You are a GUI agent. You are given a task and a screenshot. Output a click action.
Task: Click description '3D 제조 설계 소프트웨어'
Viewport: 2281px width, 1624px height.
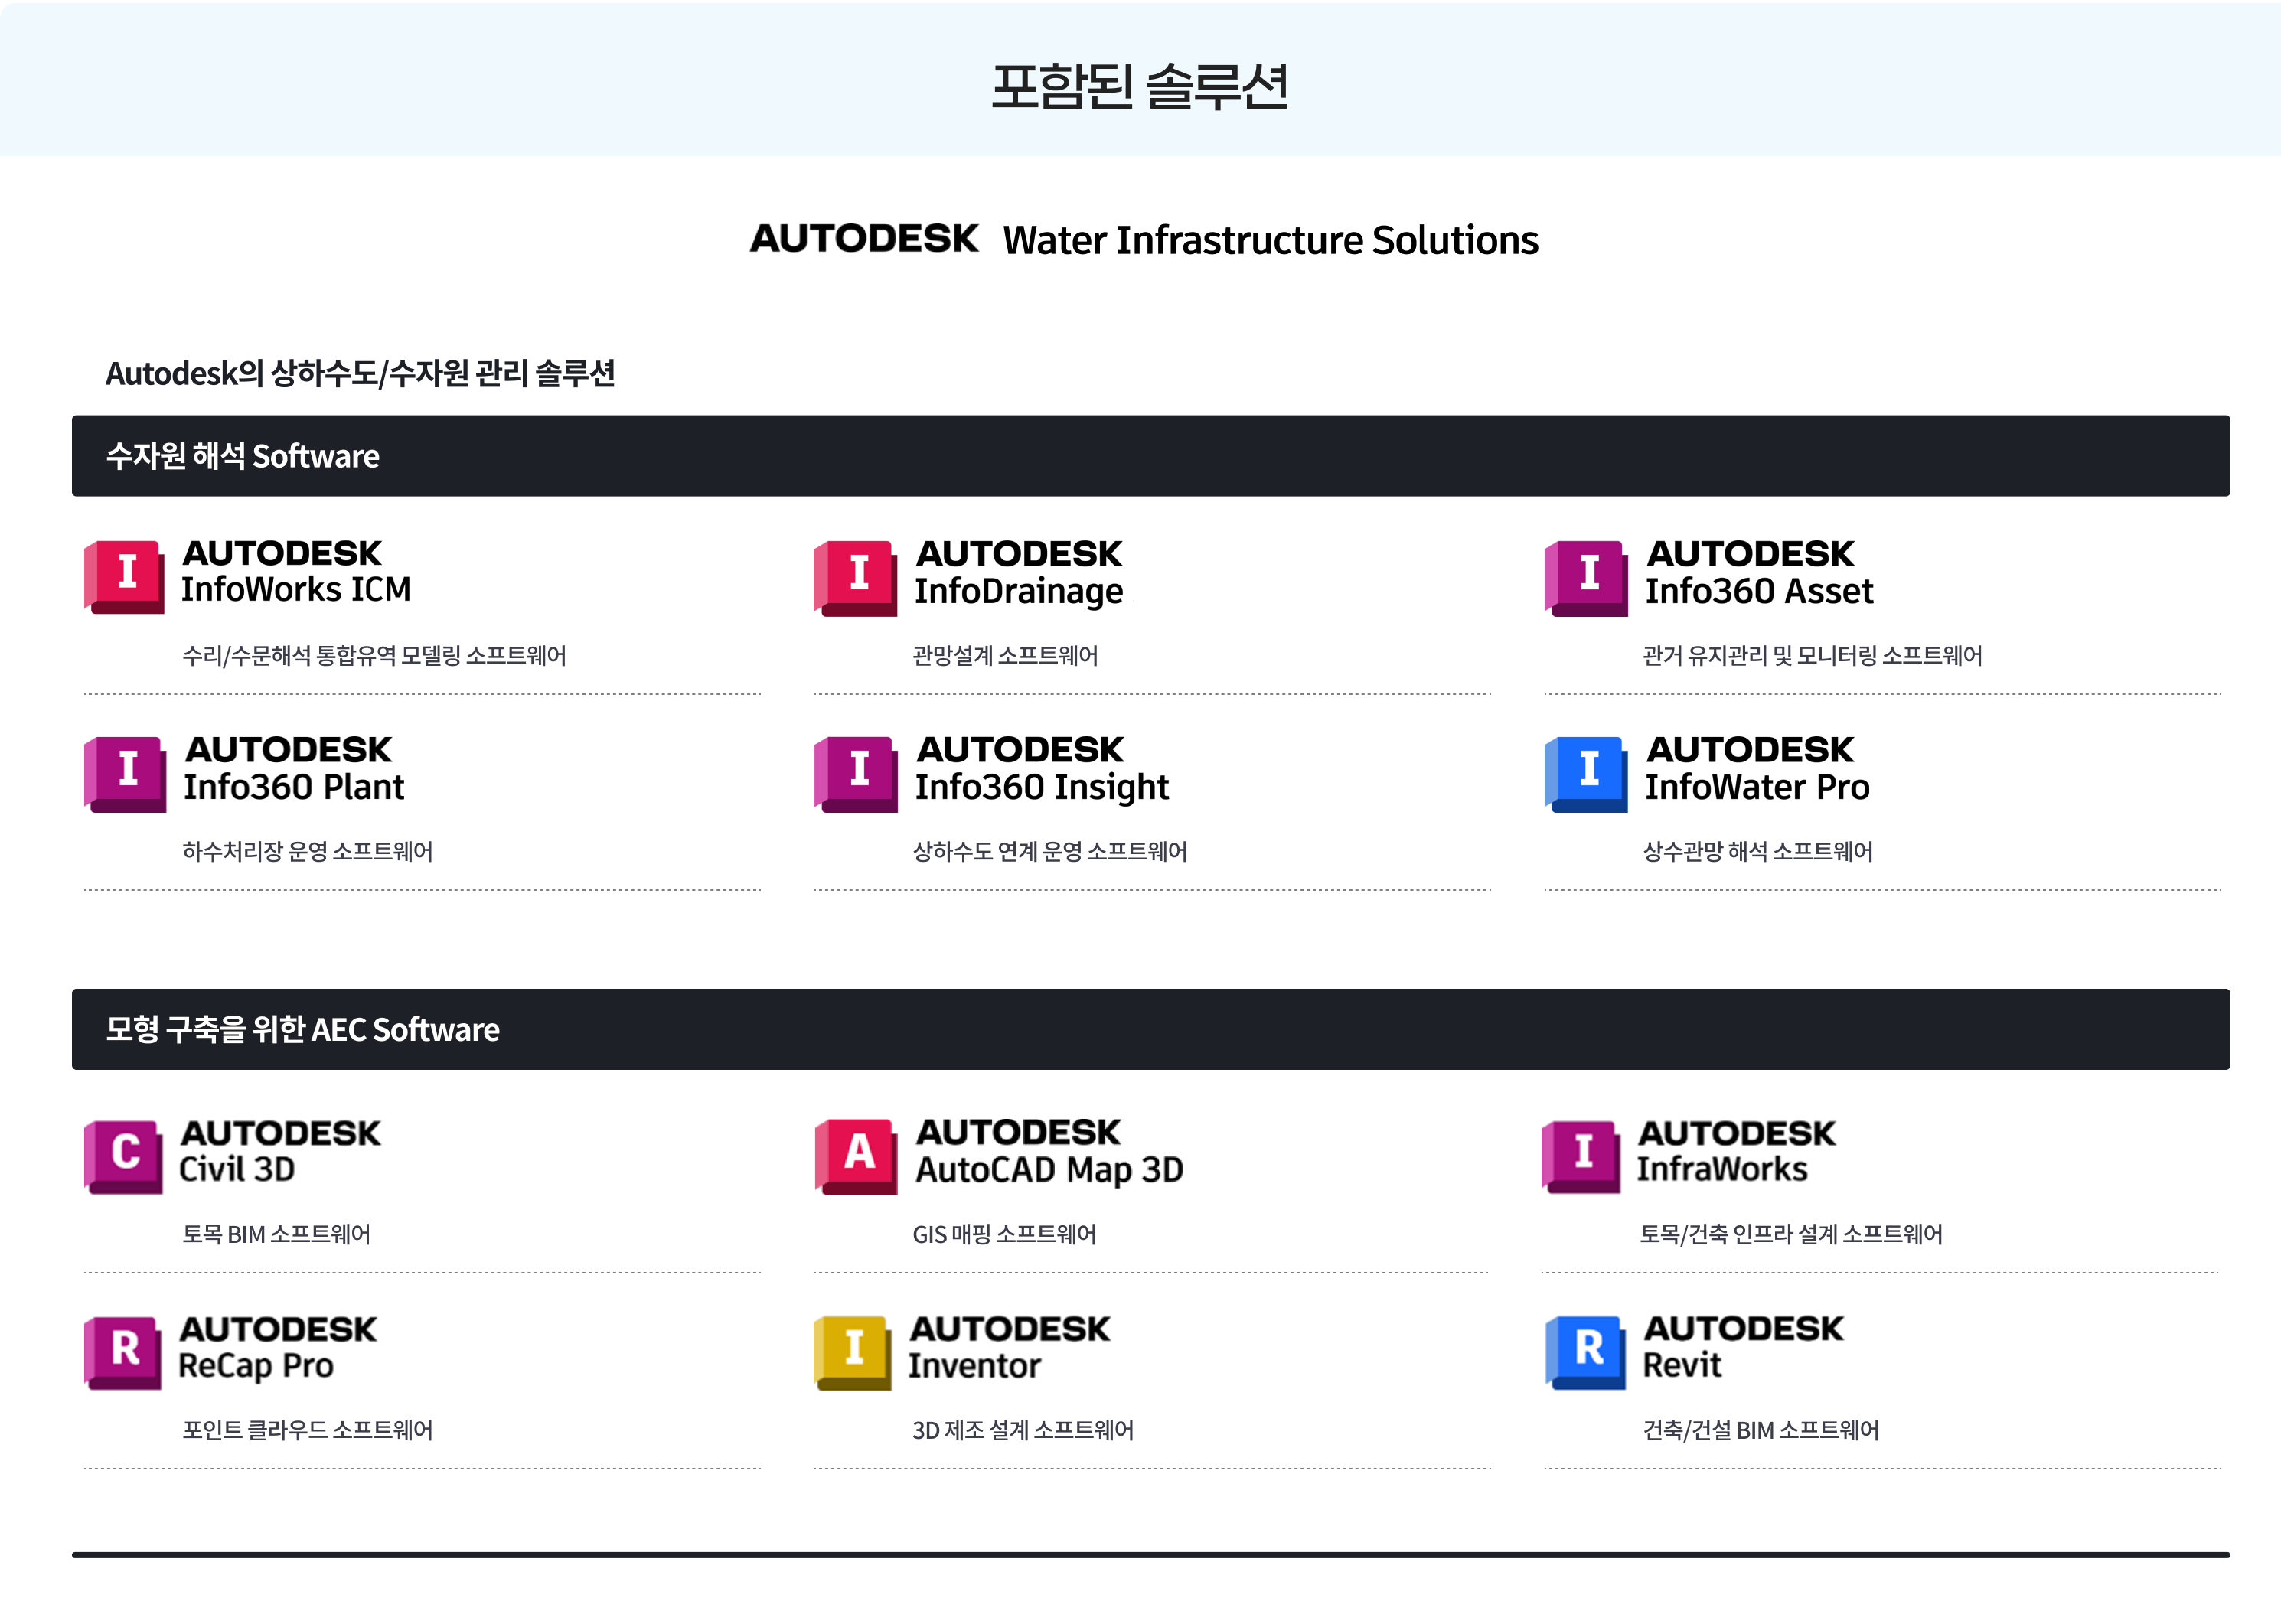coord(1023,1430)
